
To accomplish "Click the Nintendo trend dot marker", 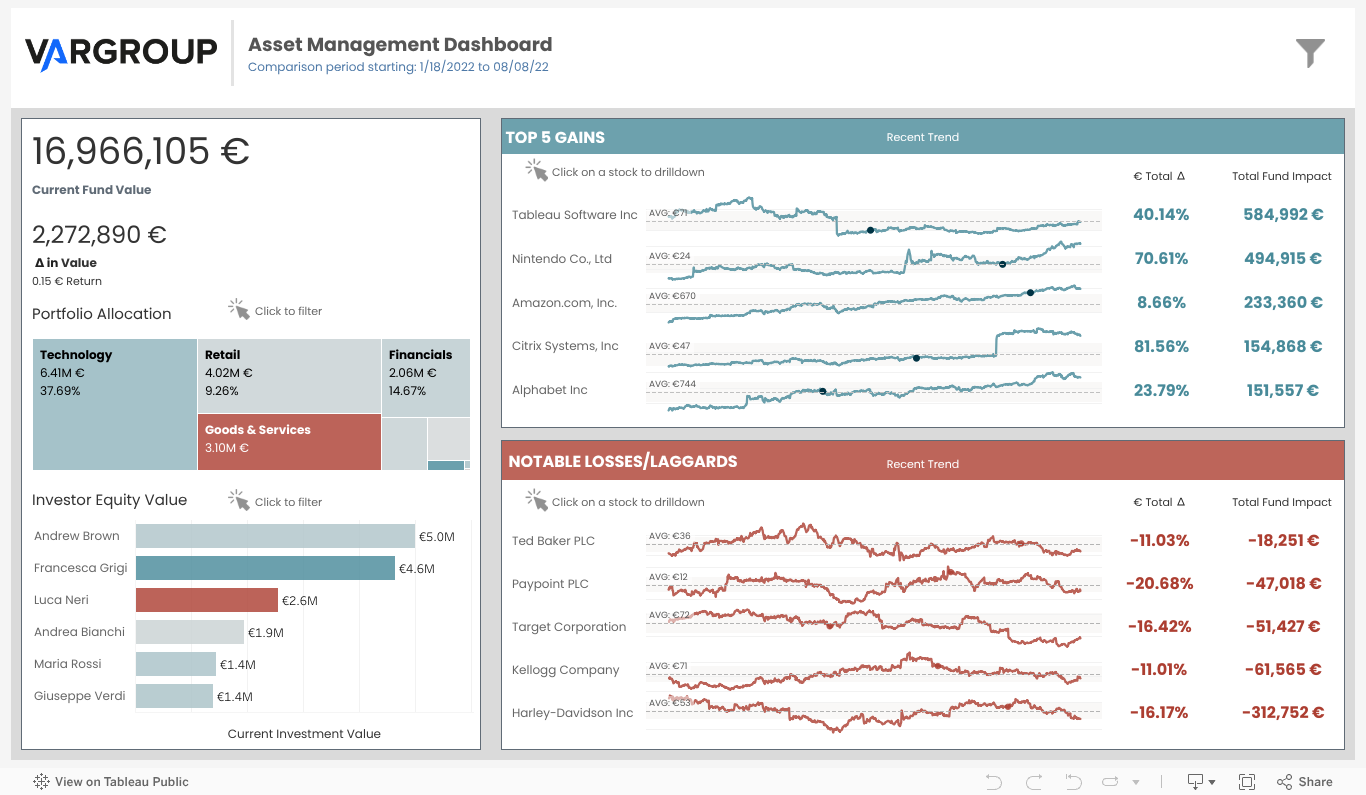I will [x=1002, y=264].
